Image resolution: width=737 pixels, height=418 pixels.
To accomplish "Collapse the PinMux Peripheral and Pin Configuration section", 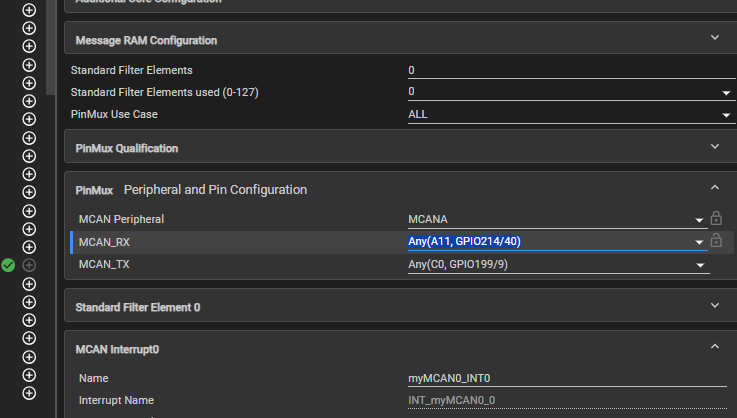I will (714, 188).
